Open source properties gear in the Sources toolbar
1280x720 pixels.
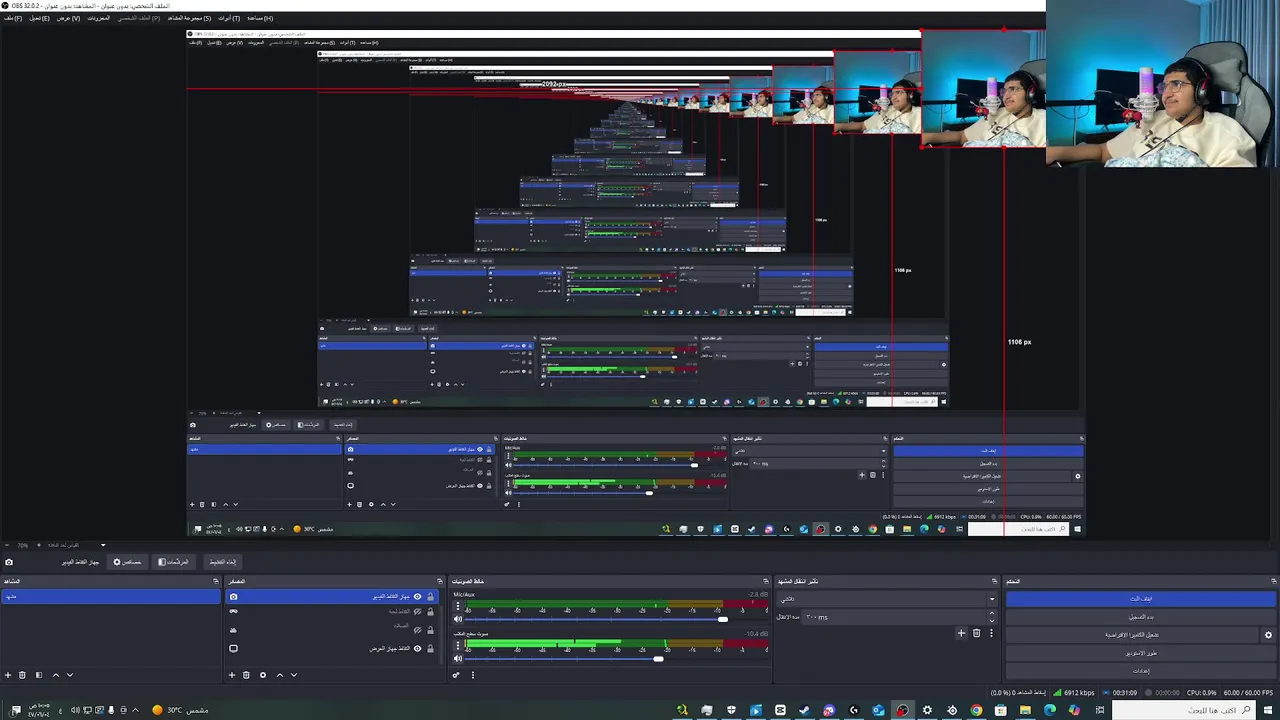pyautogui.click(x=263, y=675)
